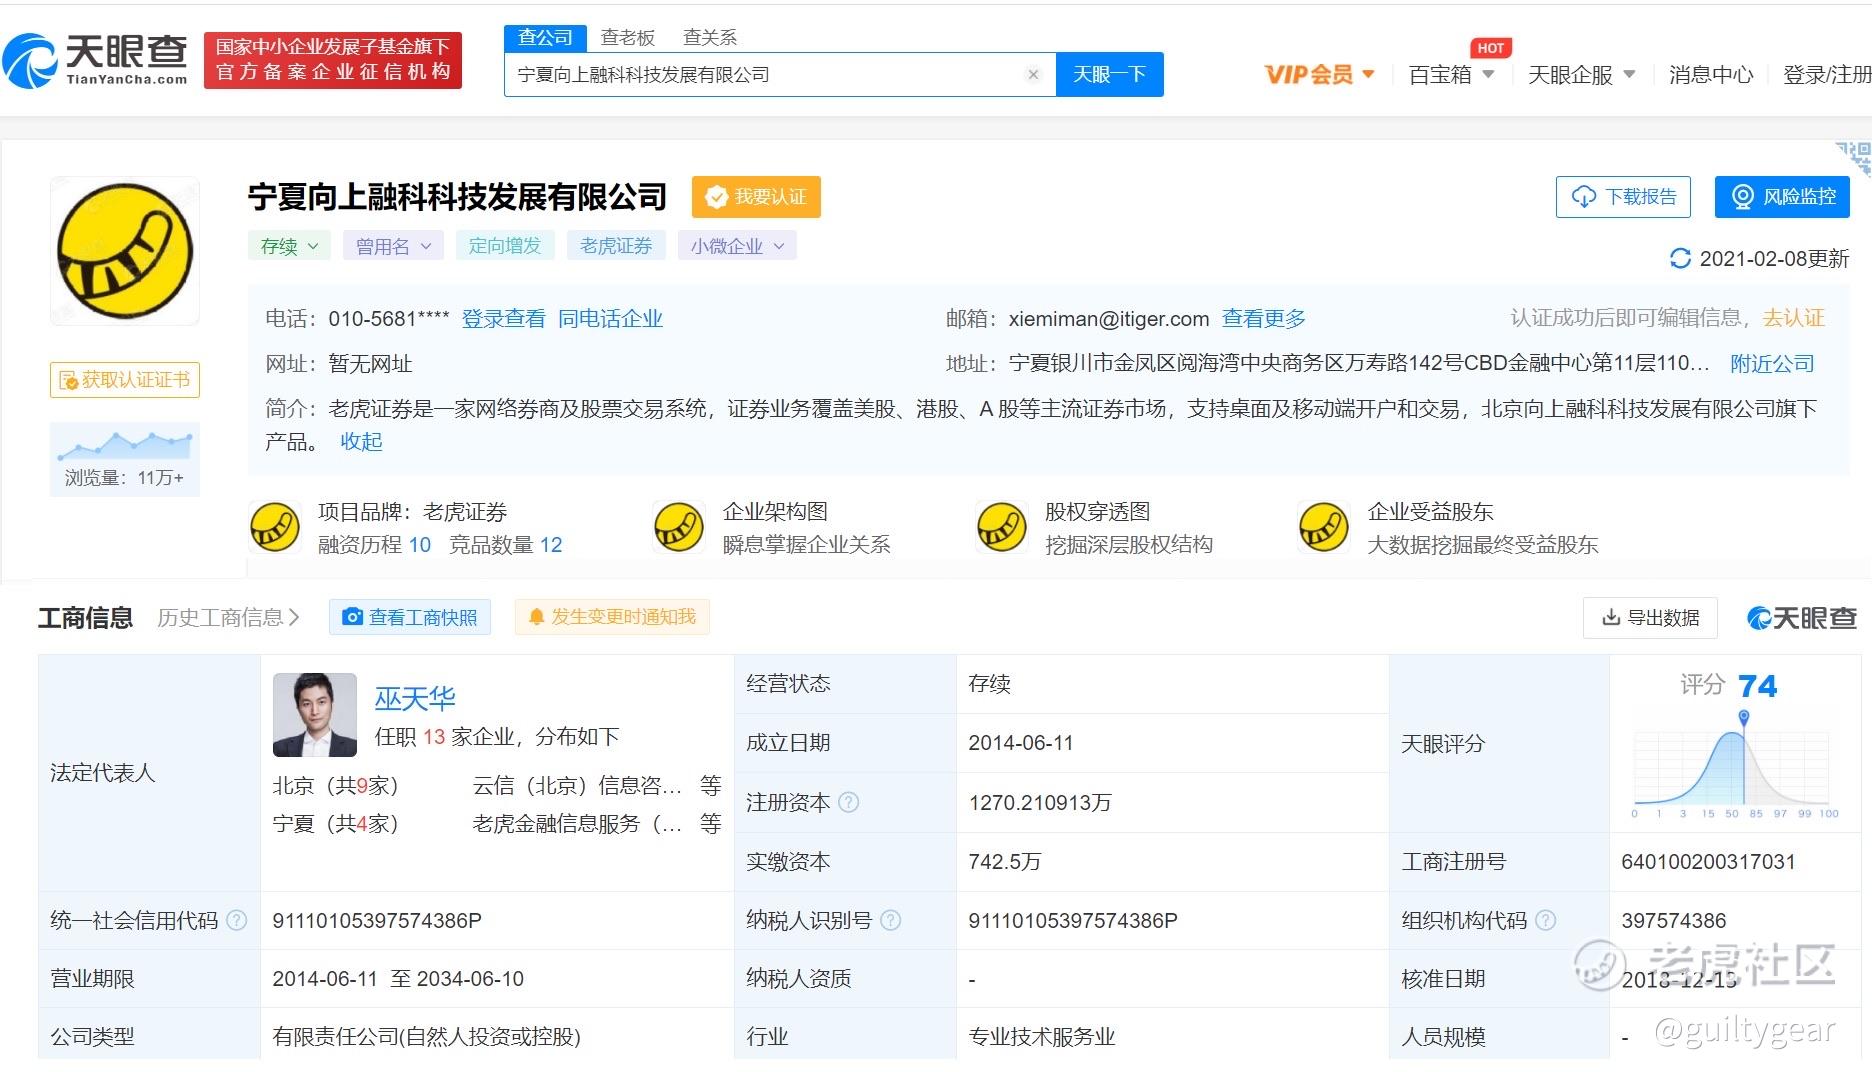Clear the search box with X icon
Viewport: 1872px width, 1072px height.
tap(1033, 74)
